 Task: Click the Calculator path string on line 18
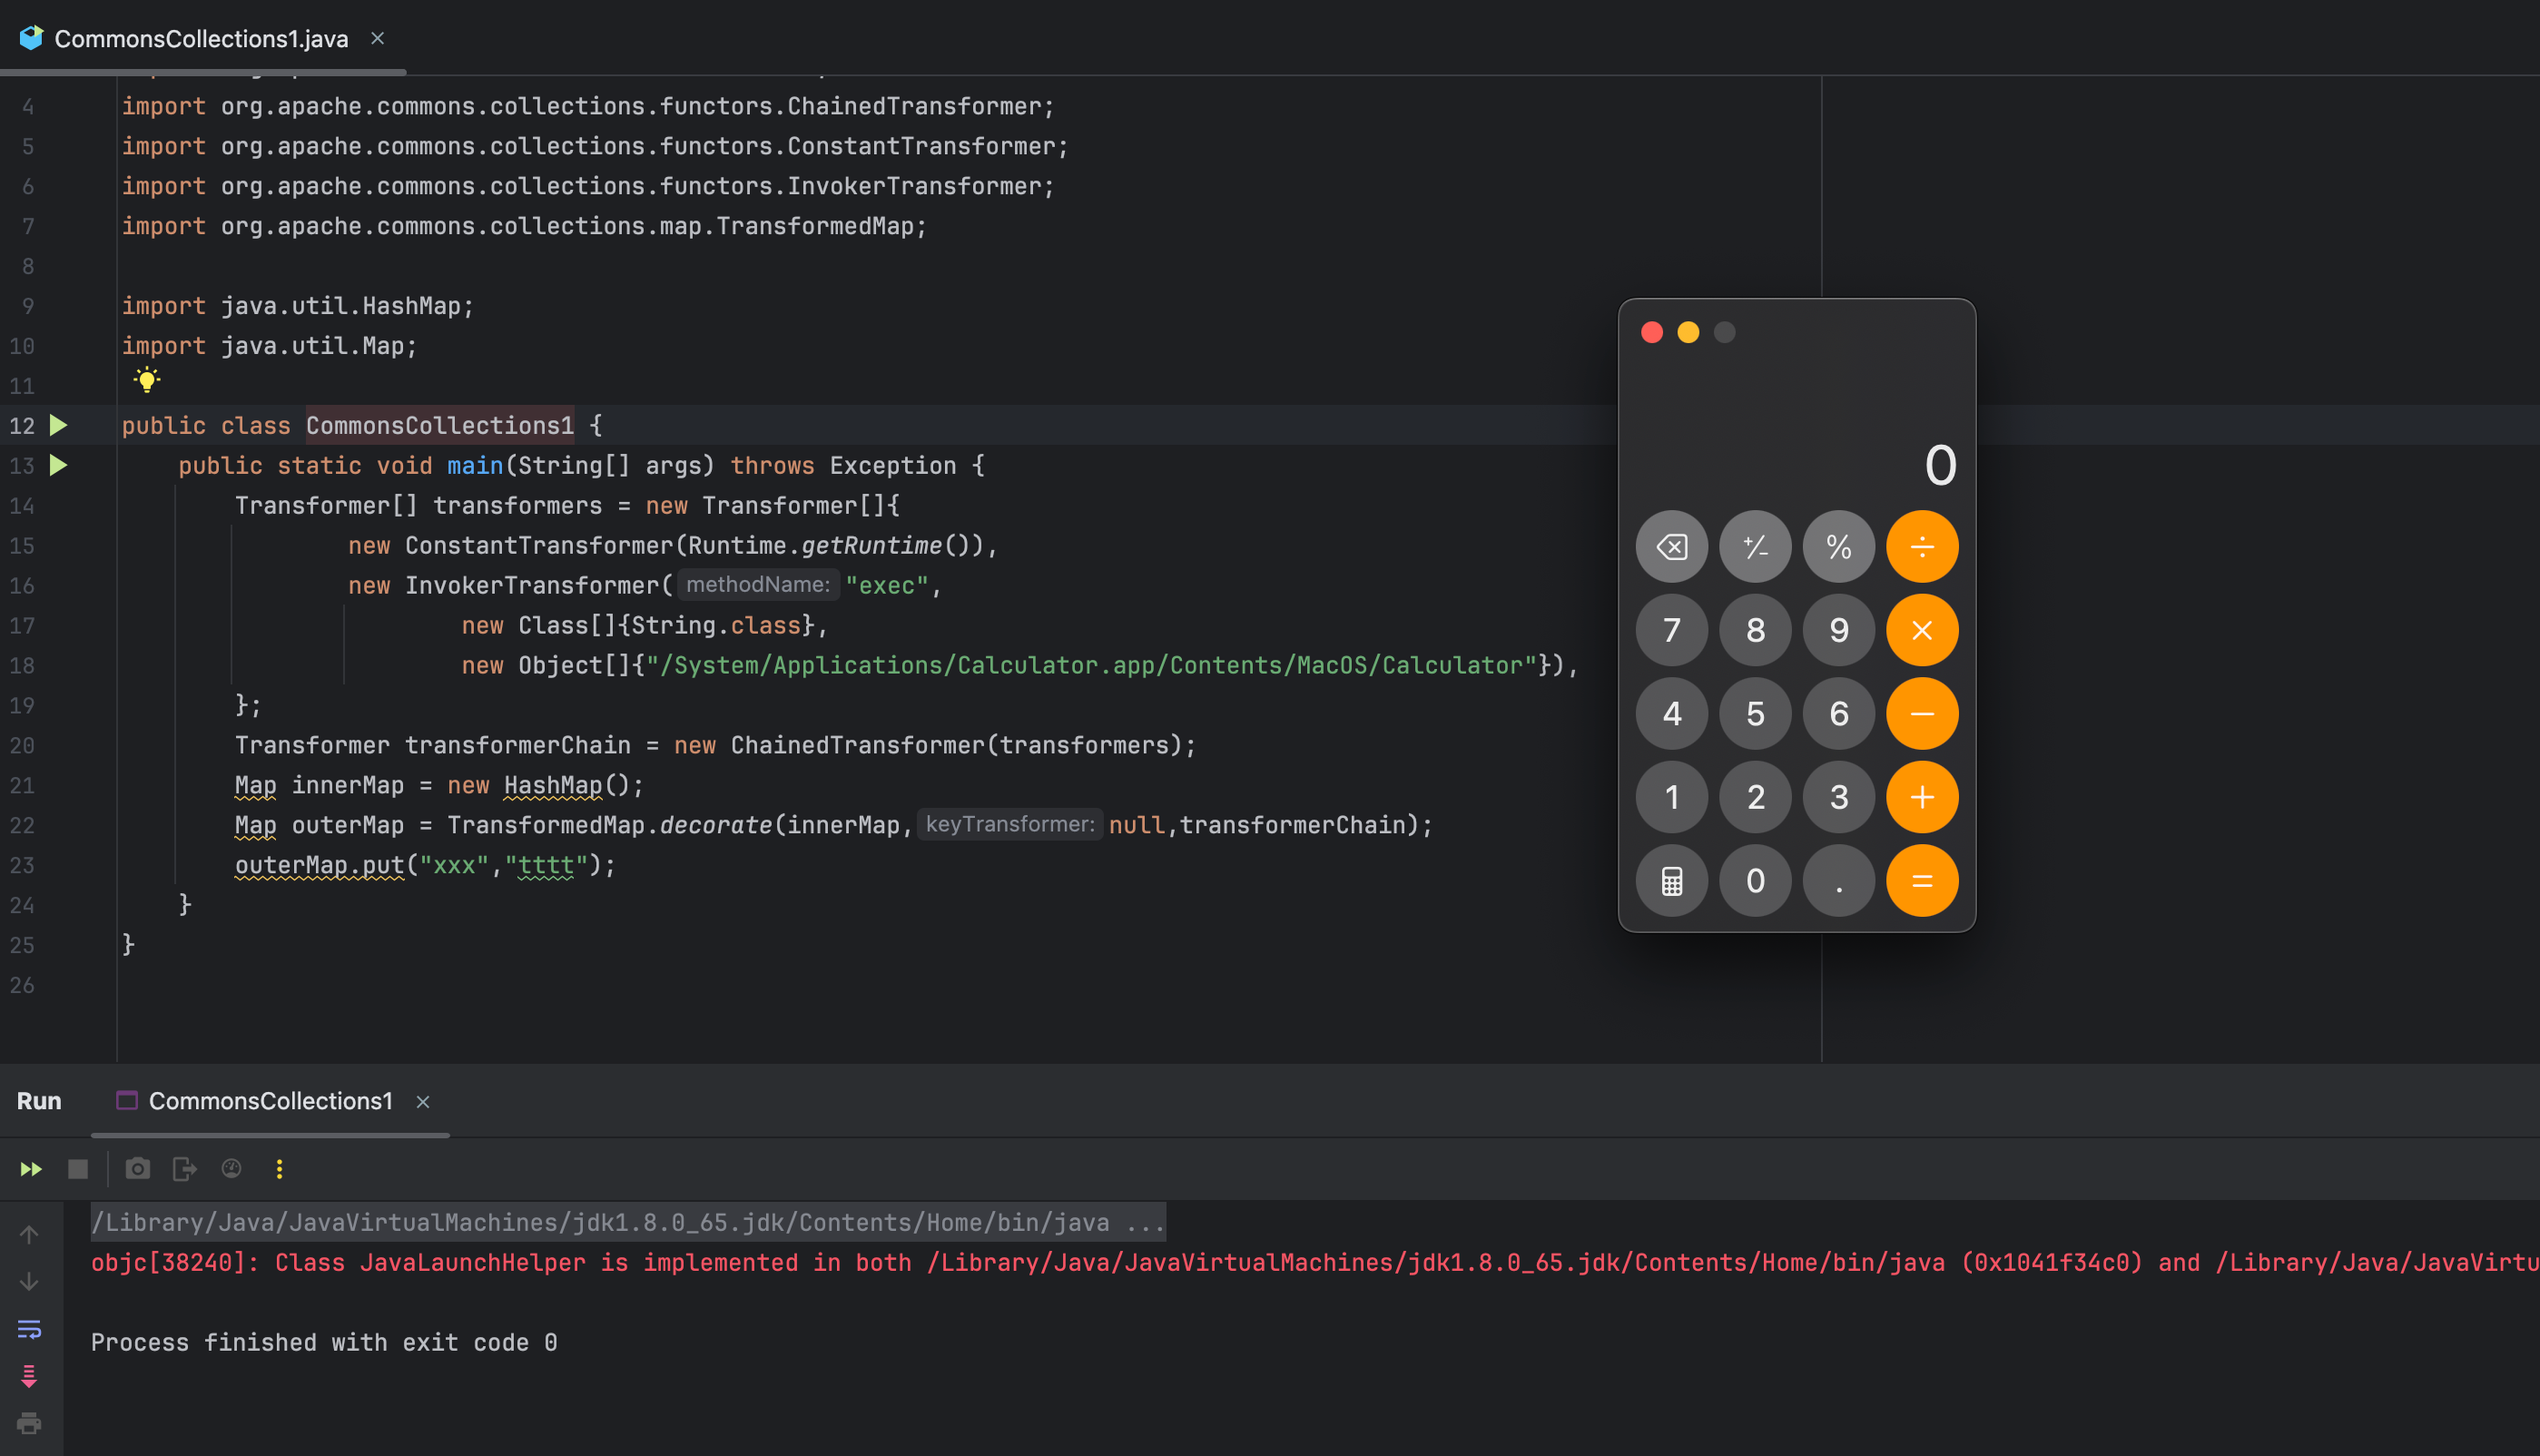tap(1091, 665)
